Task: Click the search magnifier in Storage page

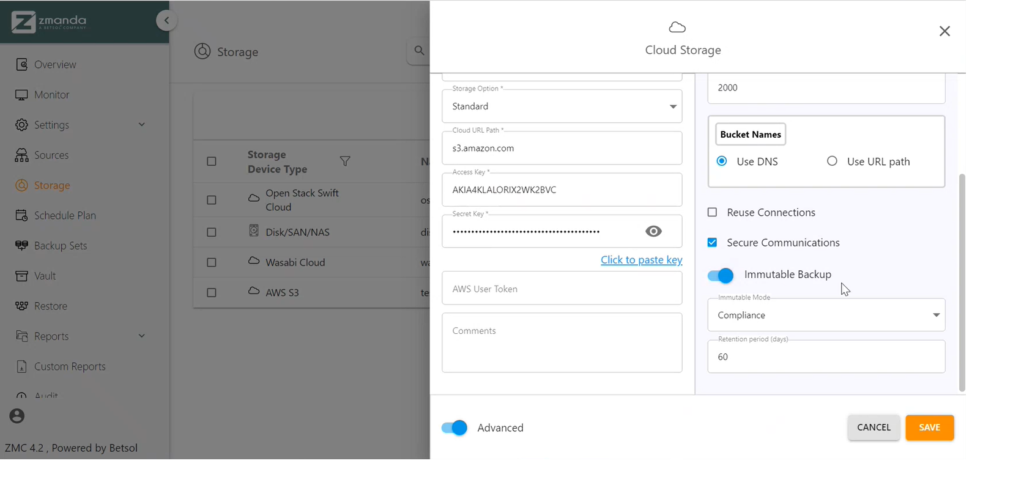Action: click(x=418, y=50)
